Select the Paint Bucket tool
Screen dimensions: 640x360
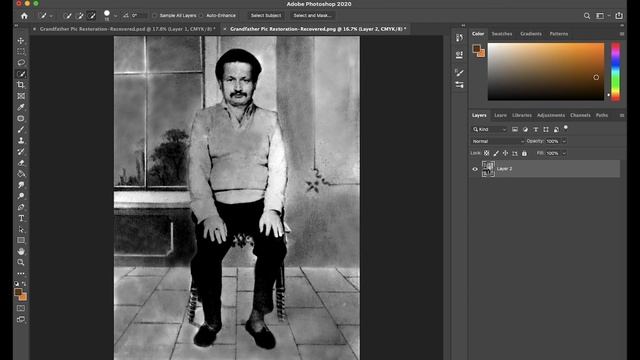(x=21, y=174)
